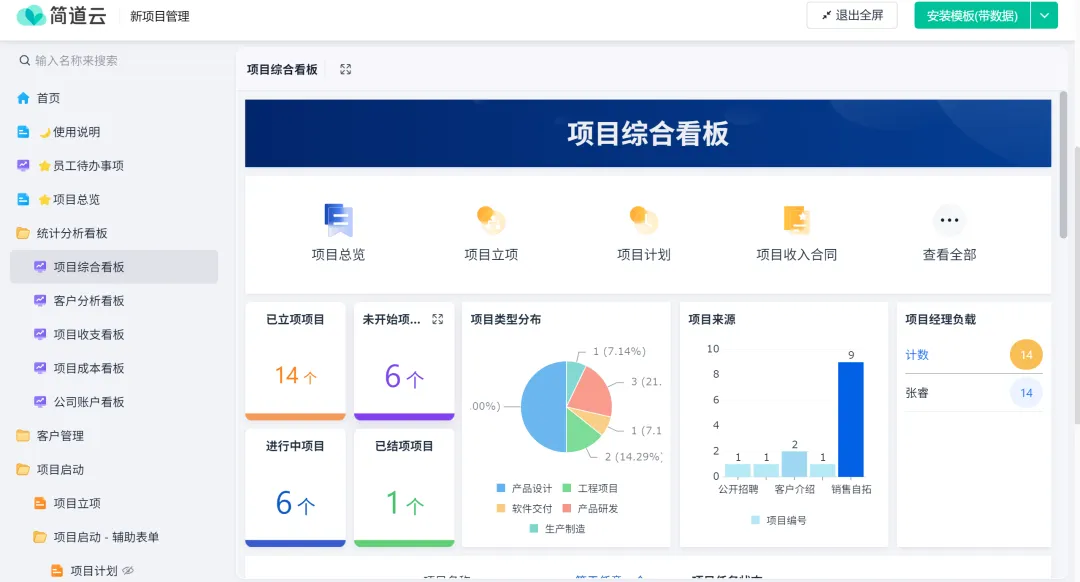Click the 已立项项目 14个 card

(x=295, y=361)
